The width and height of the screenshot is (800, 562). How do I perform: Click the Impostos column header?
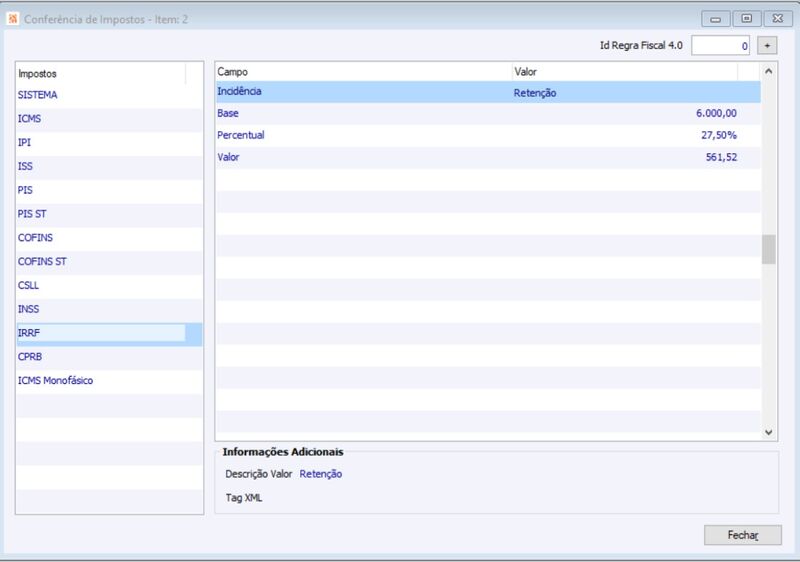(x=101, y=73)
